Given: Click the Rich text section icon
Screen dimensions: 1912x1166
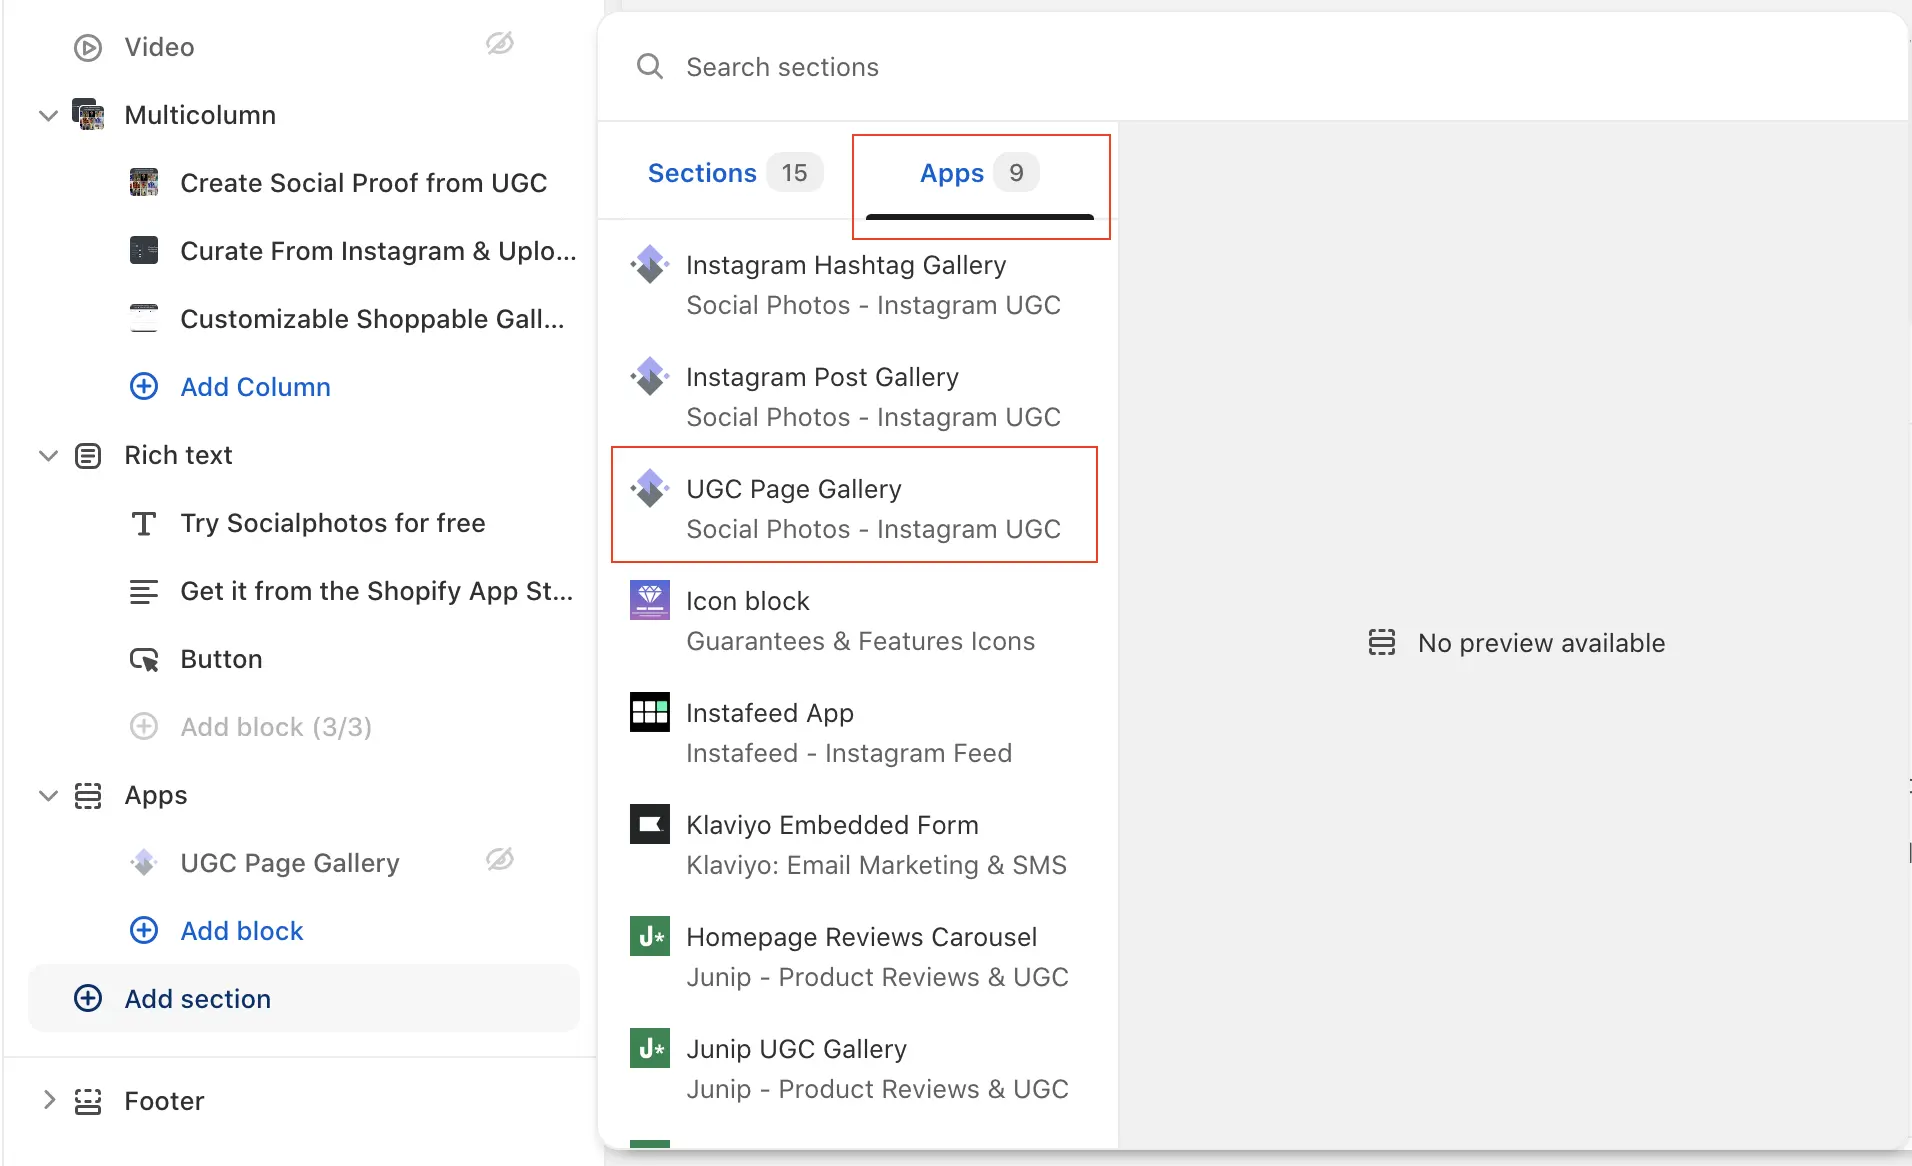Looking at the screenshot, I should click(88, 456).
